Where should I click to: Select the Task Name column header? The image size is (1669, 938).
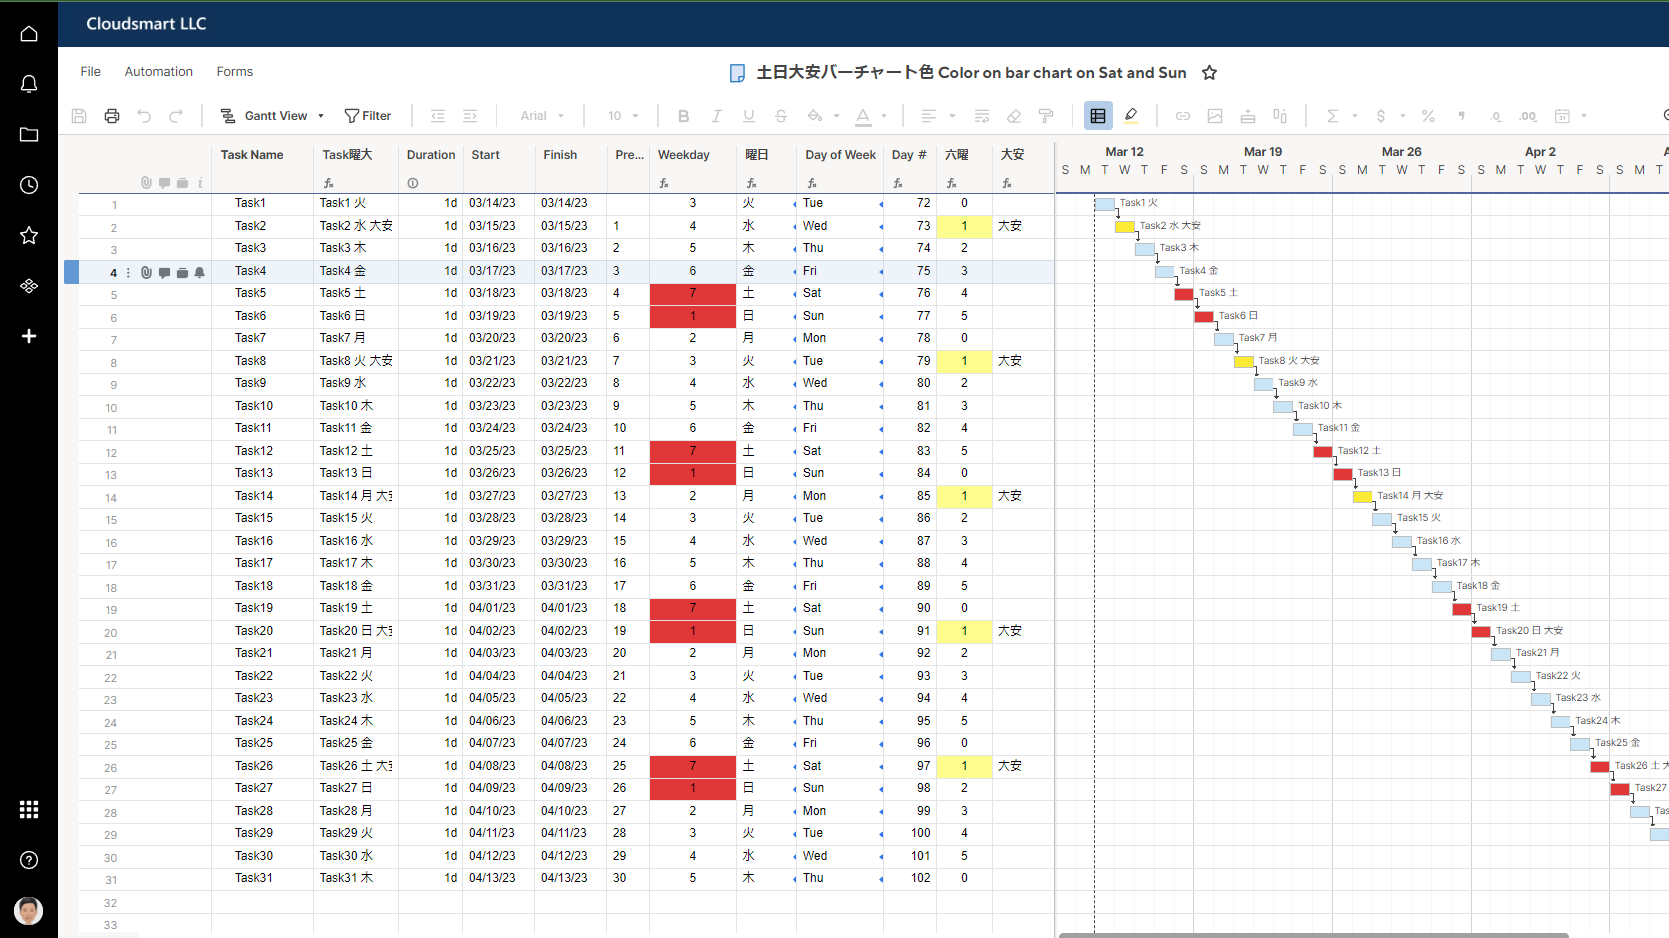(x=252, y=155)
